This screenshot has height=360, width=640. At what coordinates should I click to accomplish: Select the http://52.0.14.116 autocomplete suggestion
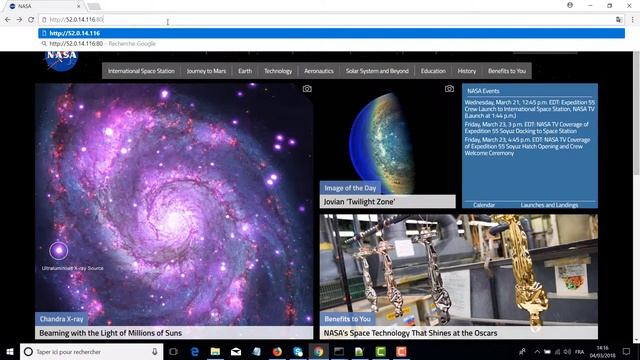331,33
